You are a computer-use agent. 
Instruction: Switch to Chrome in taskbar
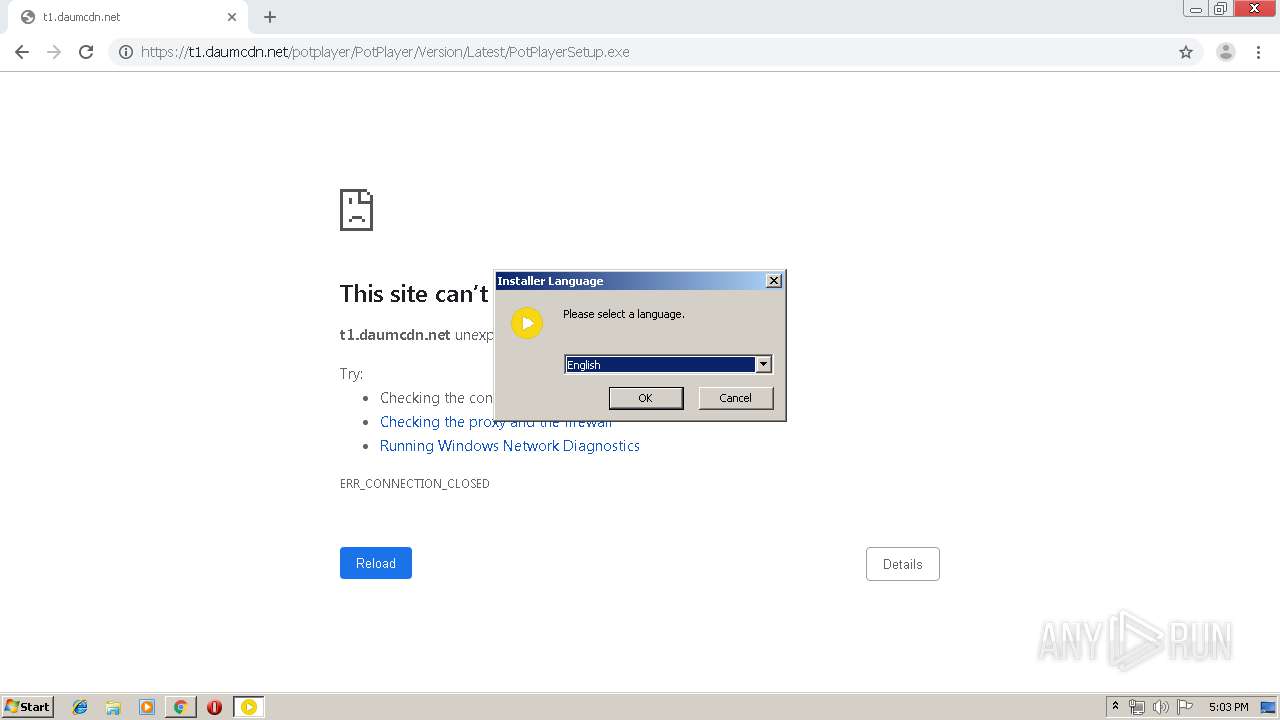coord(180,707)
